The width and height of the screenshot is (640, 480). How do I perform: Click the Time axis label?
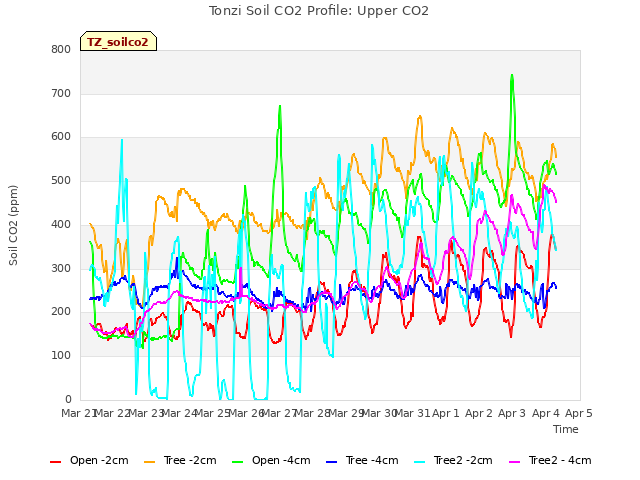[x=566, y=429]
